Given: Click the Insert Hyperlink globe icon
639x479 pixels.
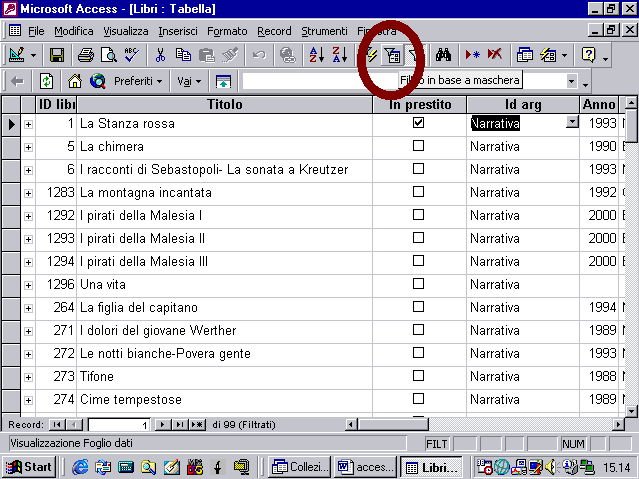Looking at the screenshot, I should click(288, 55).
